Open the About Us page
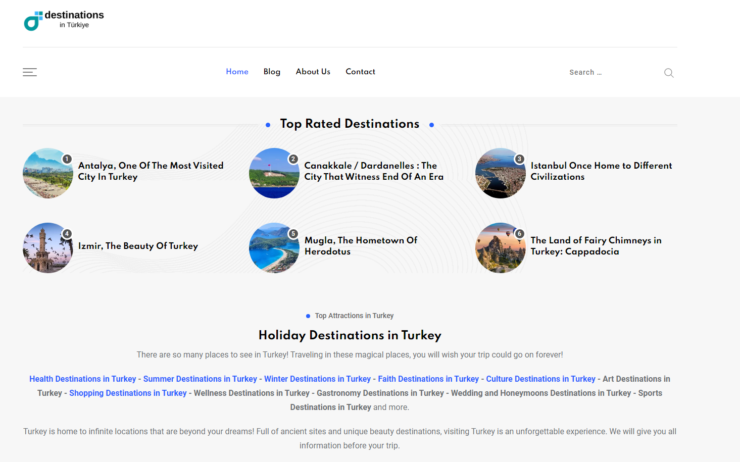740x462 pixels. (313, 72)
